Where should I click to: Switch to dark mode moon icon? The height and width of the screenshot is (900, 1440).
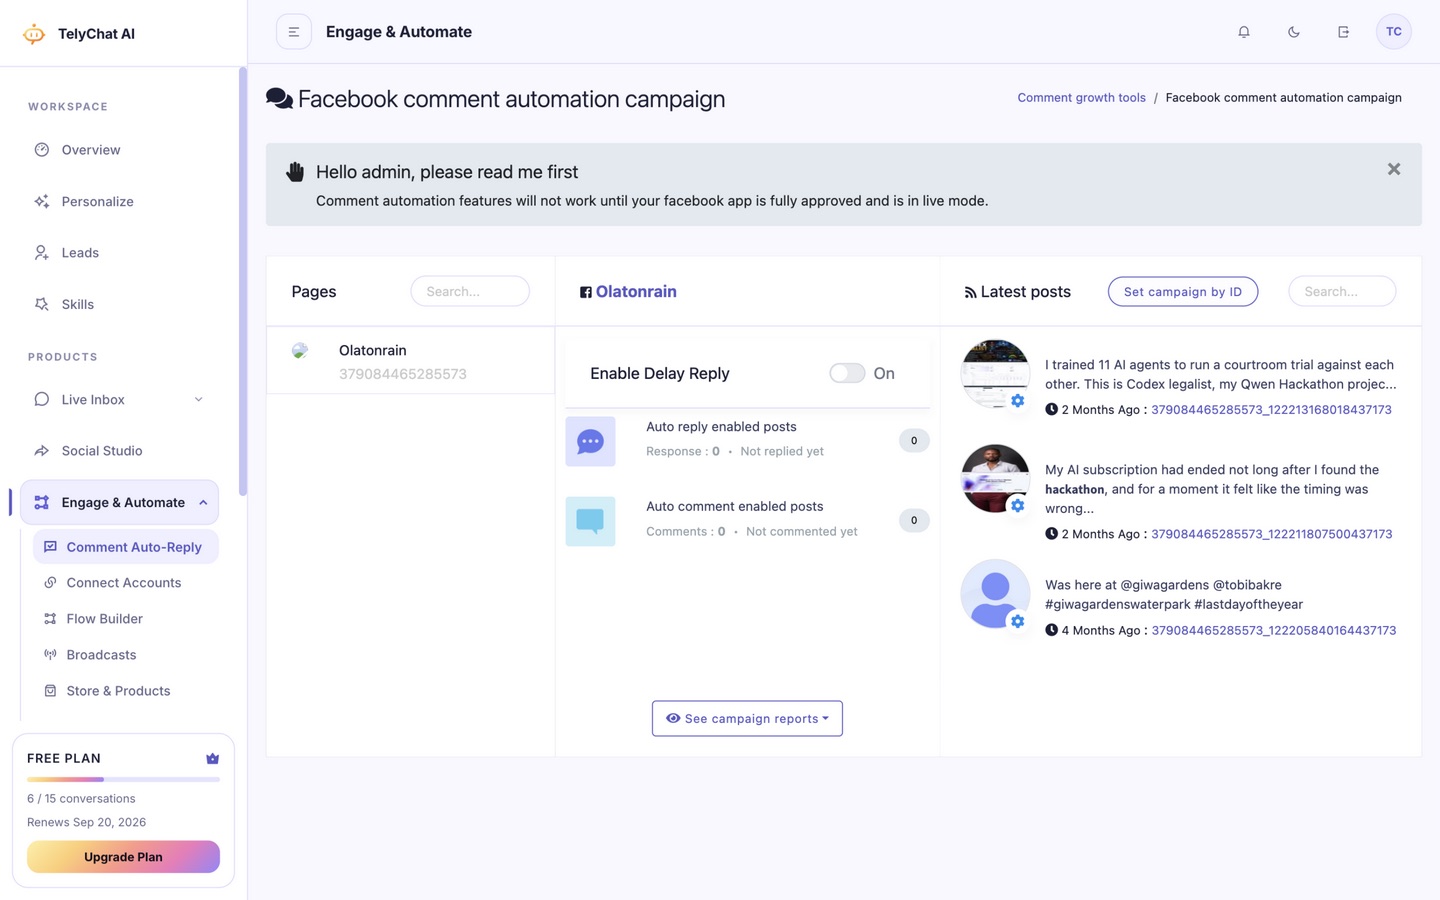coord(1294,32)
